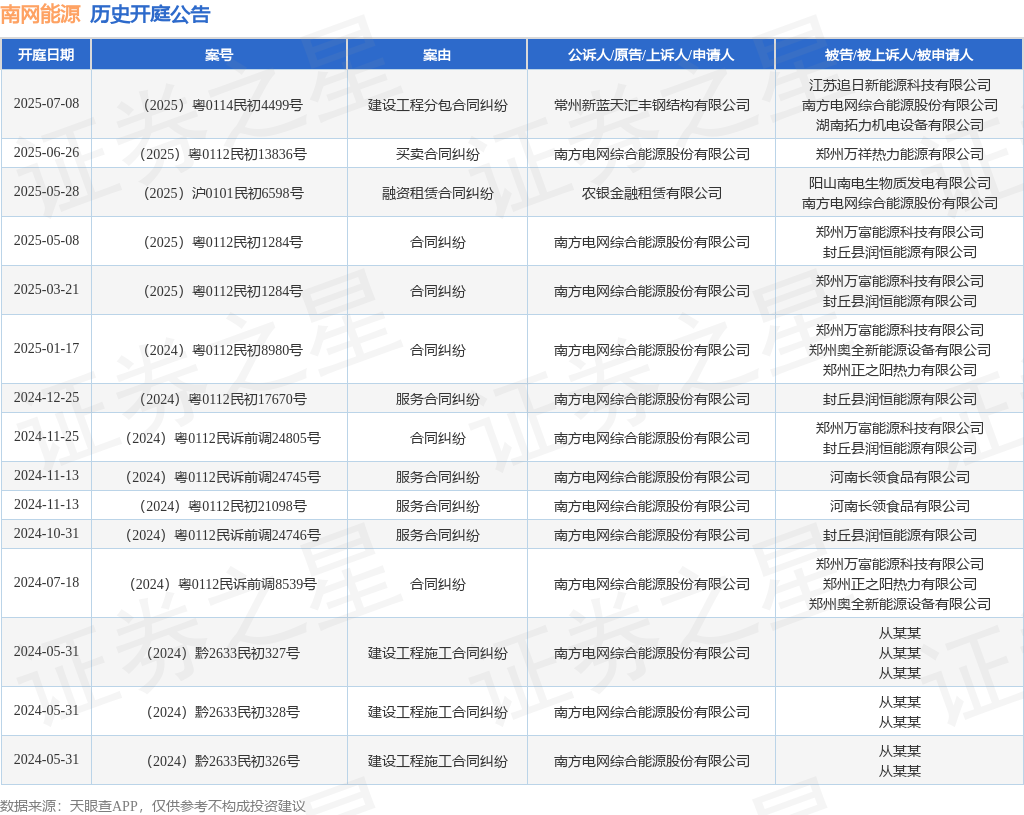
Task: Click the 买卖合同纠纷 cause cell
Action: [438, 154]
